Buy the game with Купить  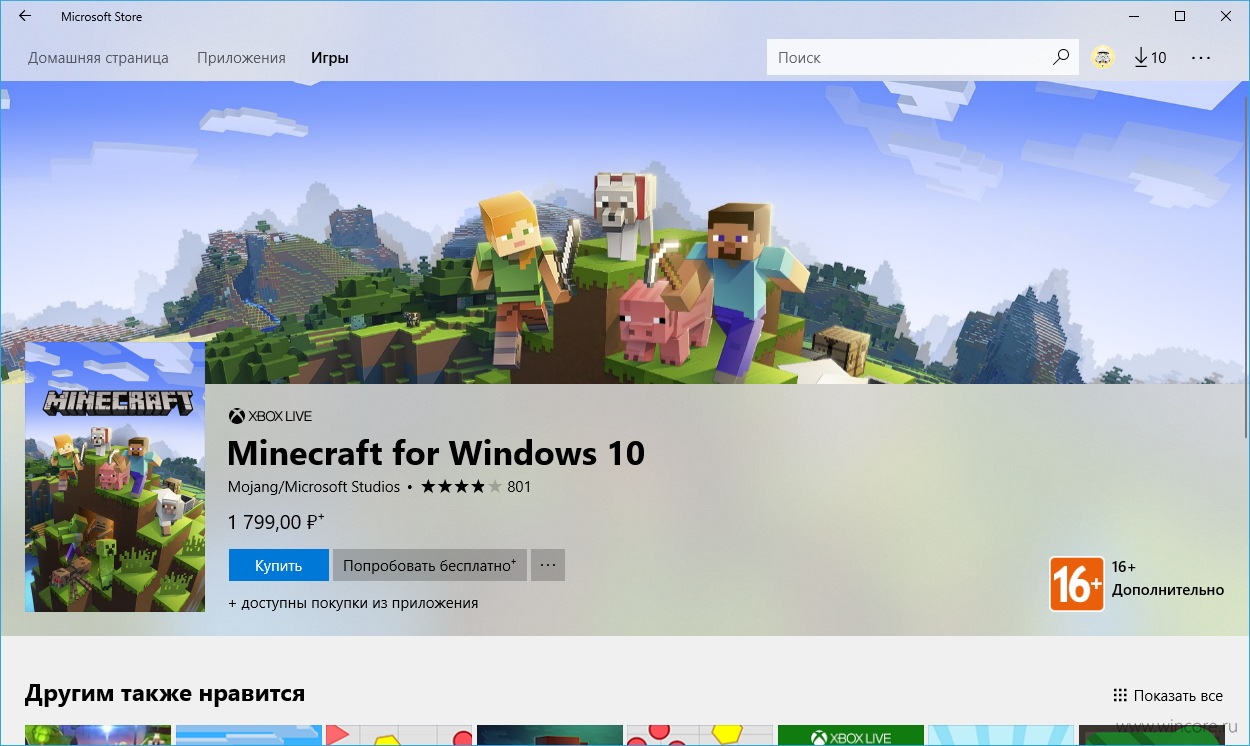[278, 565]
